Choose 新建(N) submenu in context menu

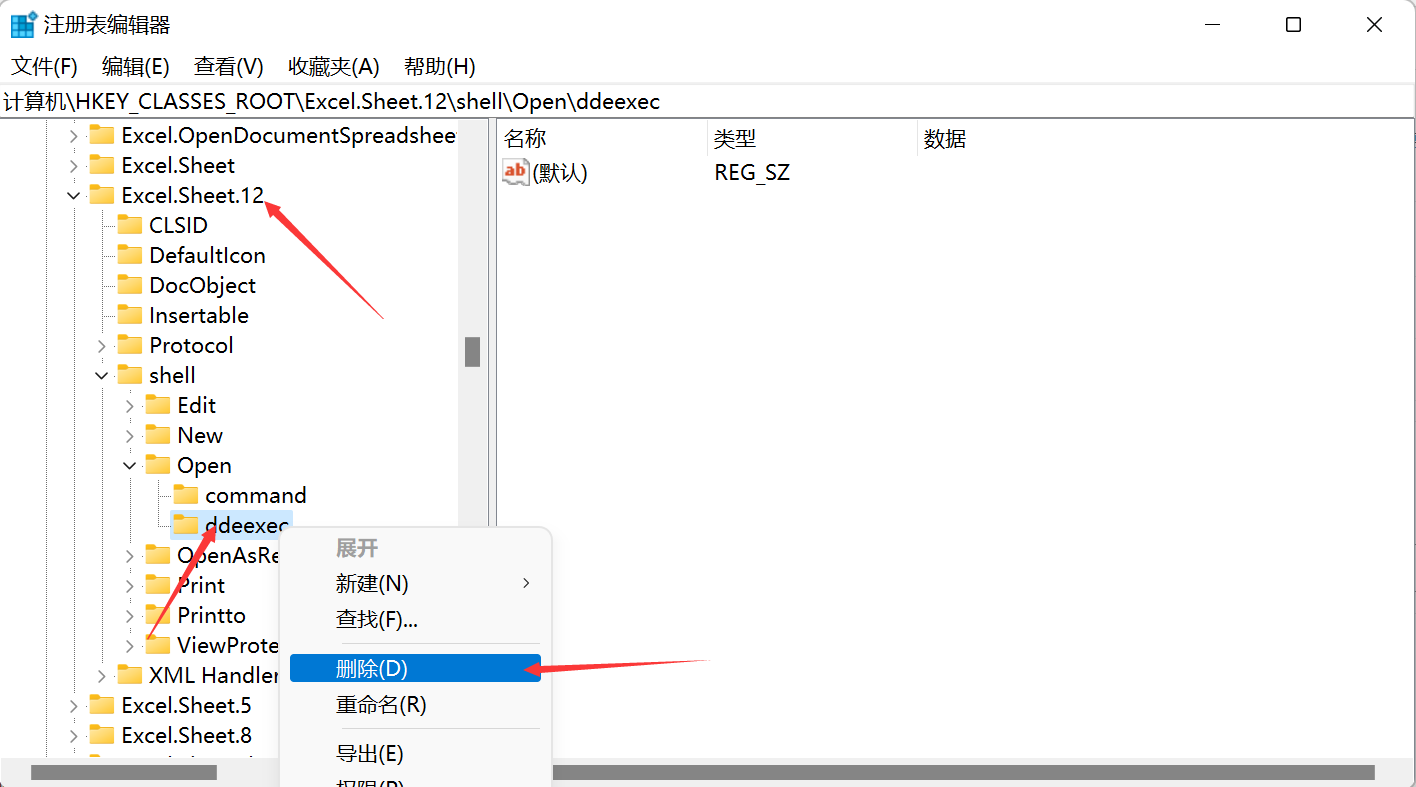(x=415, y=583)
